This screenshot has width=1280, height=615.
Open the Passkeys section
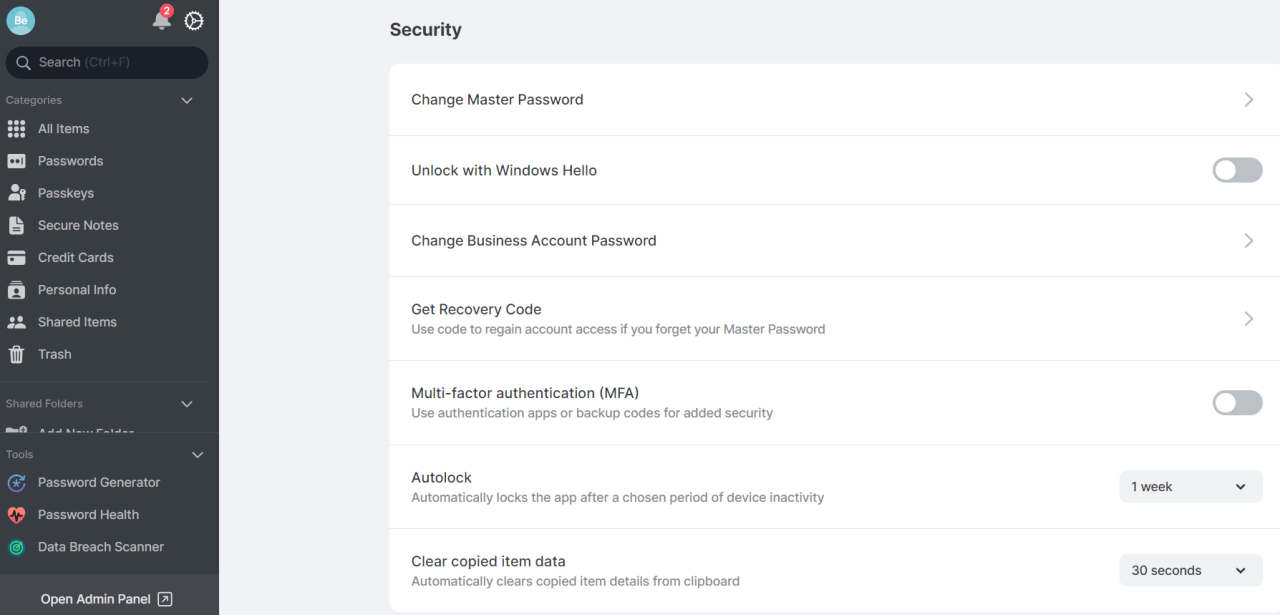(64, 192)
